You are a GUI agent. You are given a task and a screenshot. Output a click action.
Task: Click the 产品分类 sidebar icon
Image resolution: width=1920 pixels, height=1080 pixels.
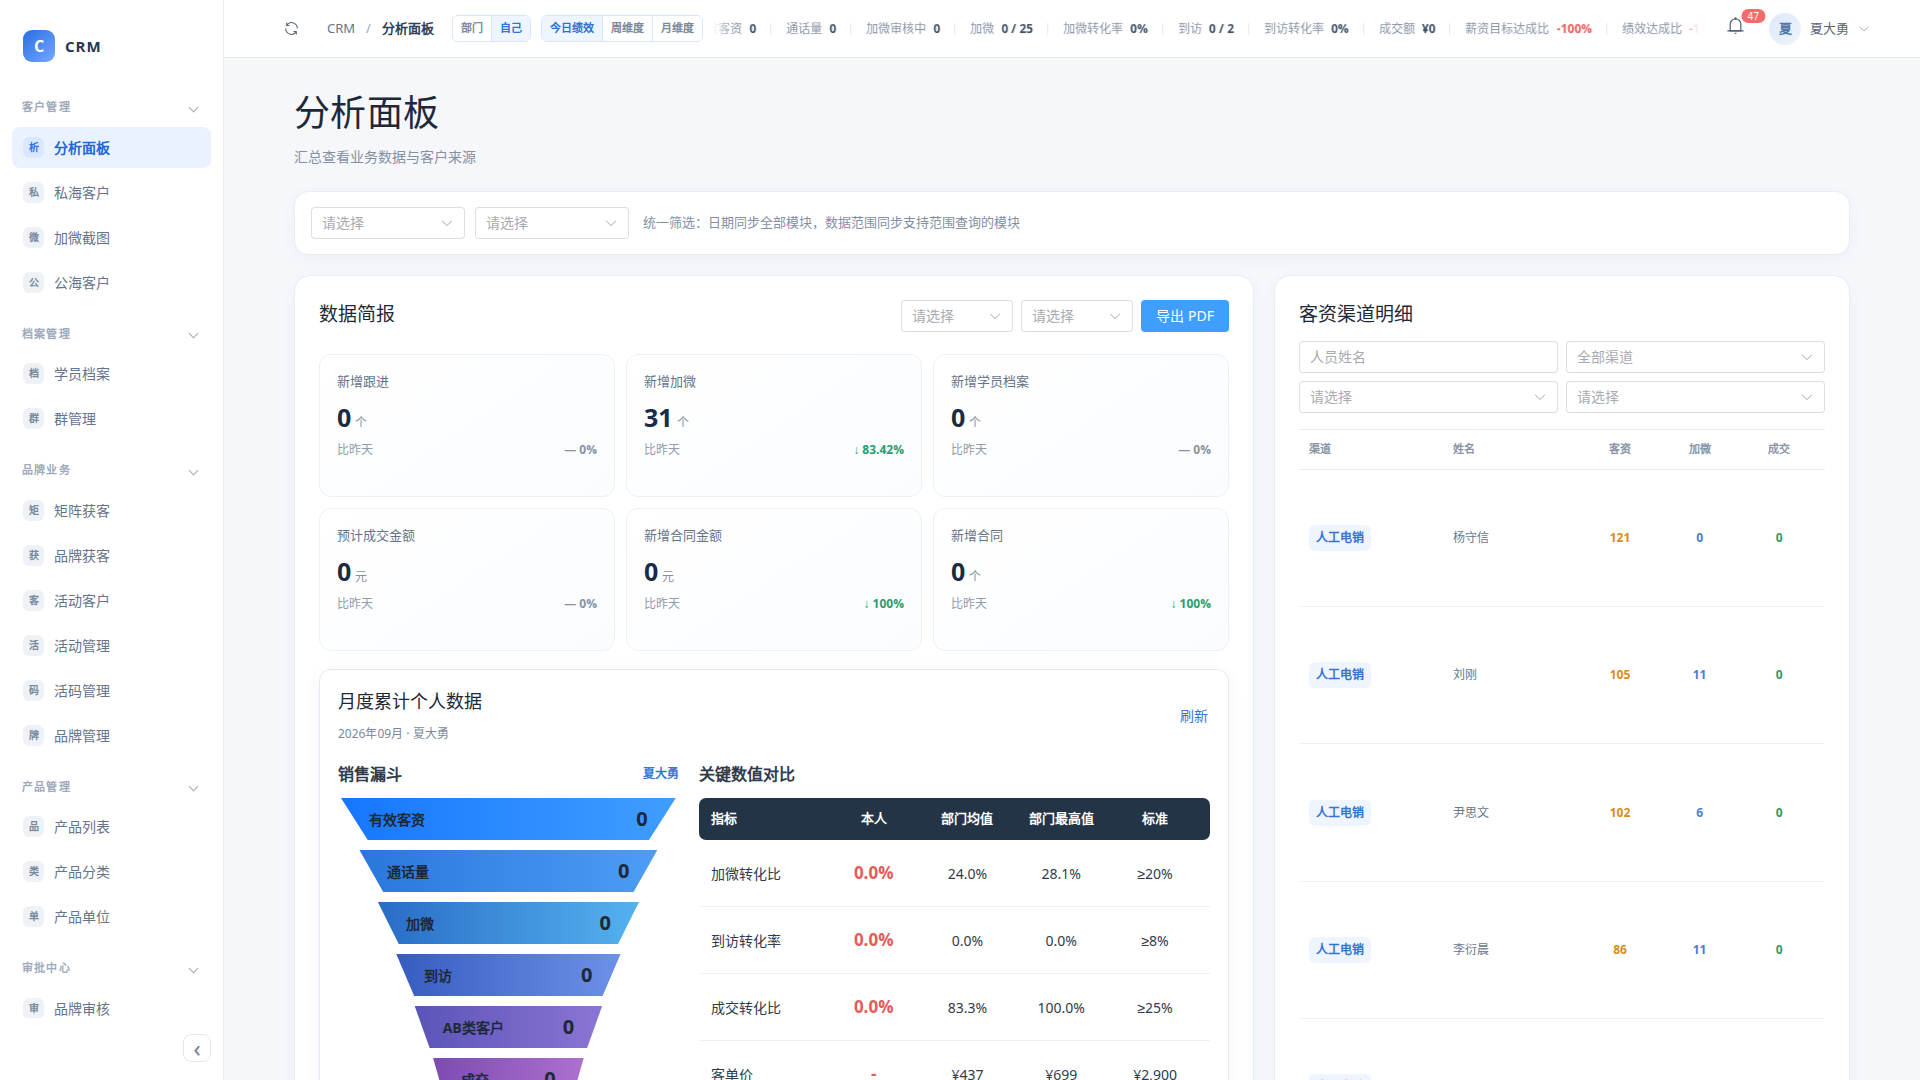34,872
